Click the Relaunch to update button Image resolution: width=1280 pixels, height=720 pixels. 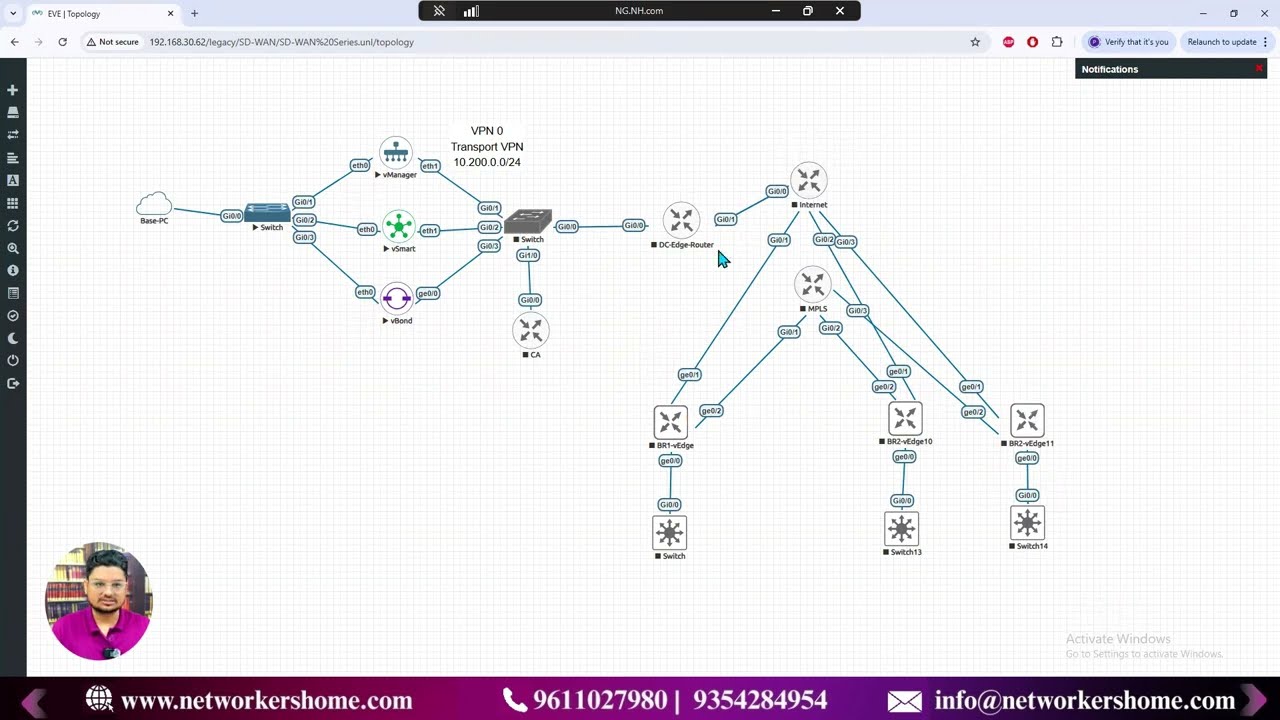(x=1221, y=42)
